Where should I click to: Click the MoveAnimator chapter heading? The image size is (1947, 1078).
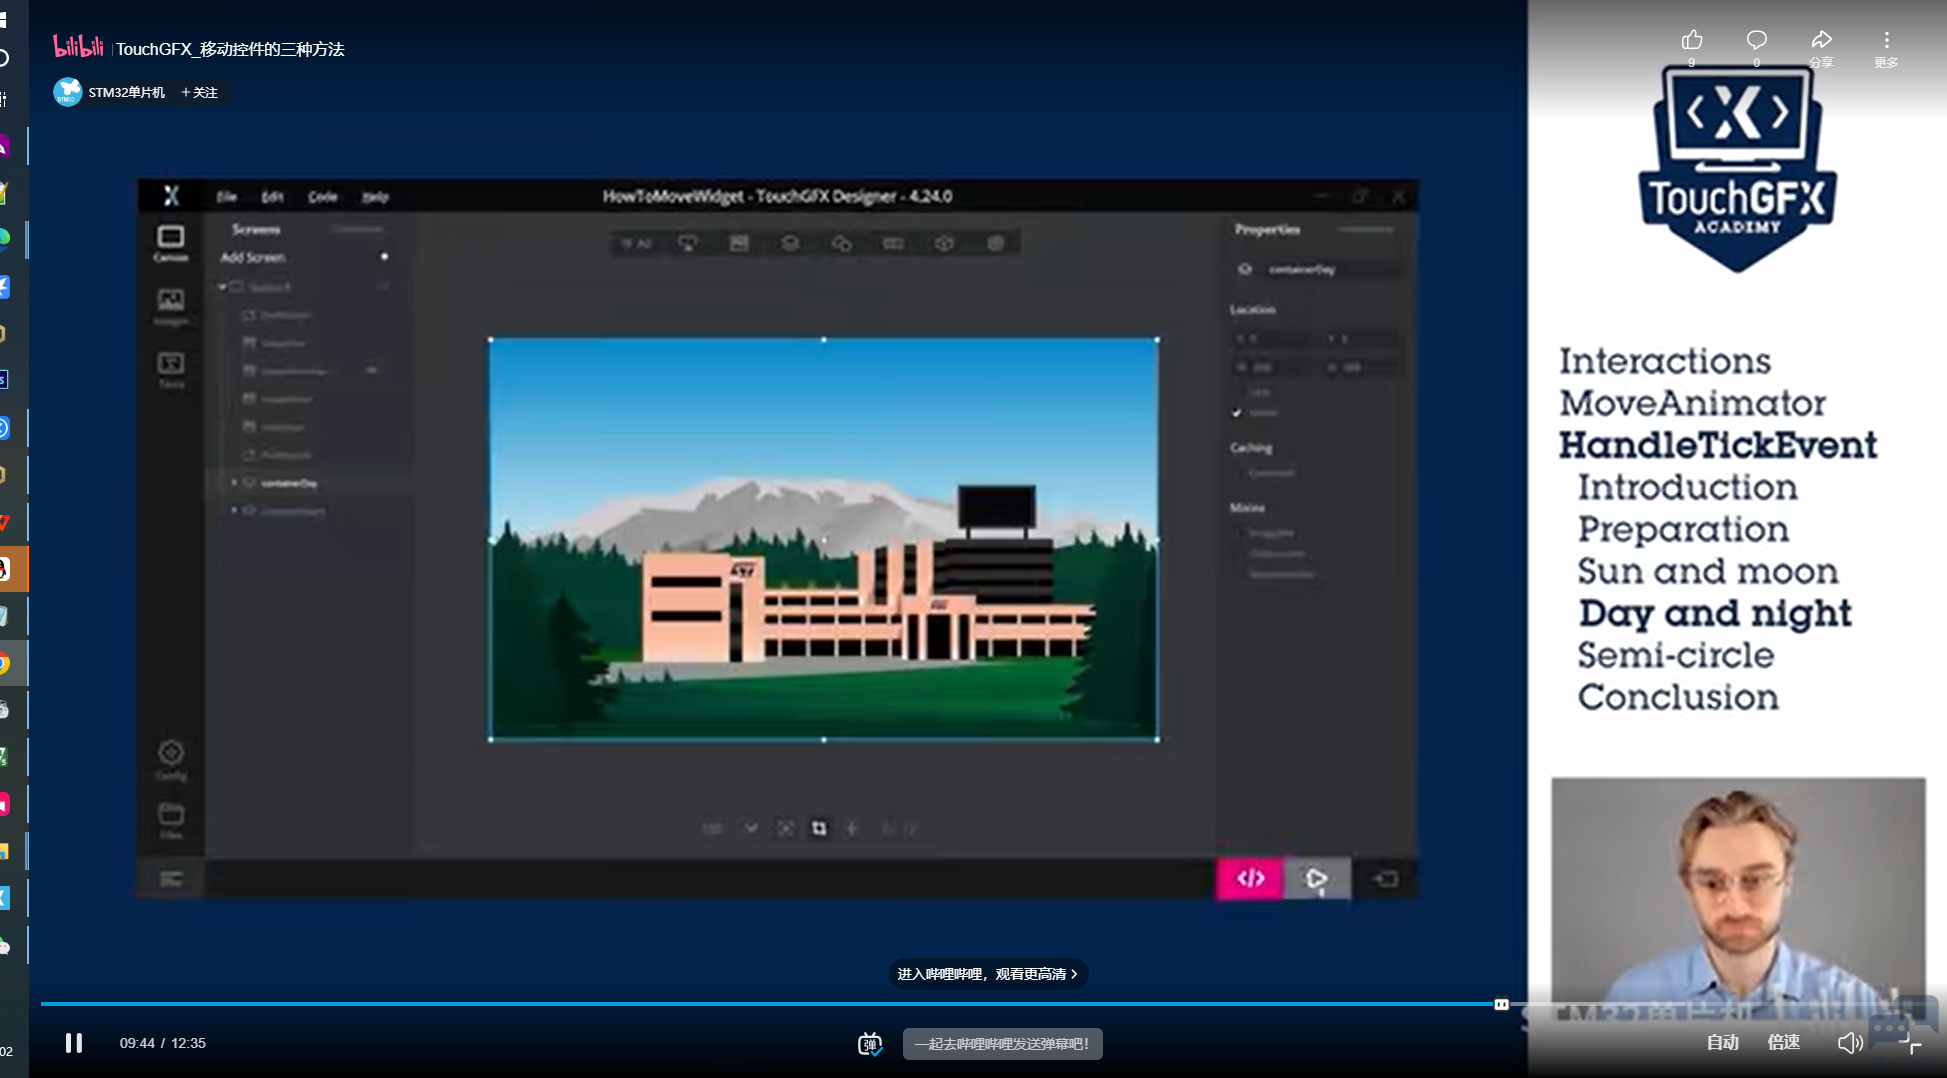pyautogui.click(x=1693, y=403)
